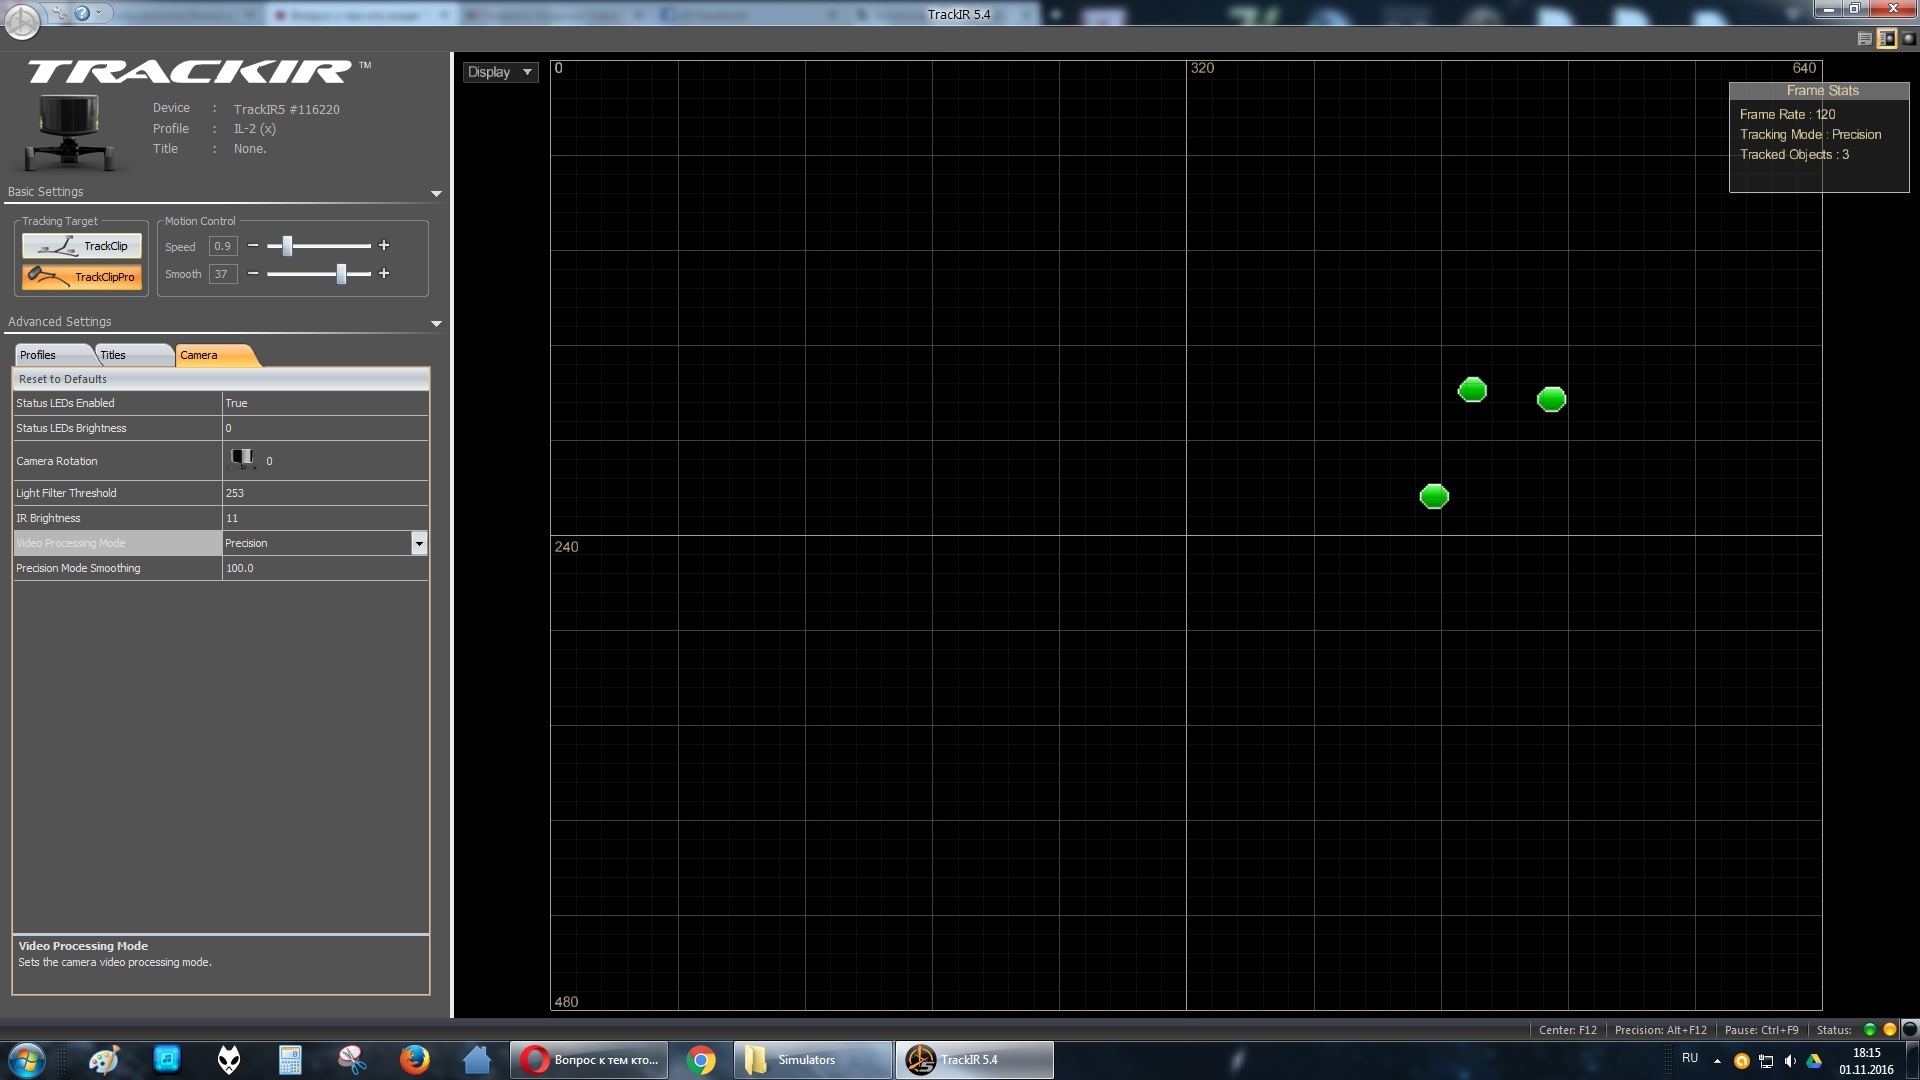Image resolution: width=1920 pixels, height=1080 pixels.
Task: Open Calculator from the taskbar
Action: coord(290,1060)
